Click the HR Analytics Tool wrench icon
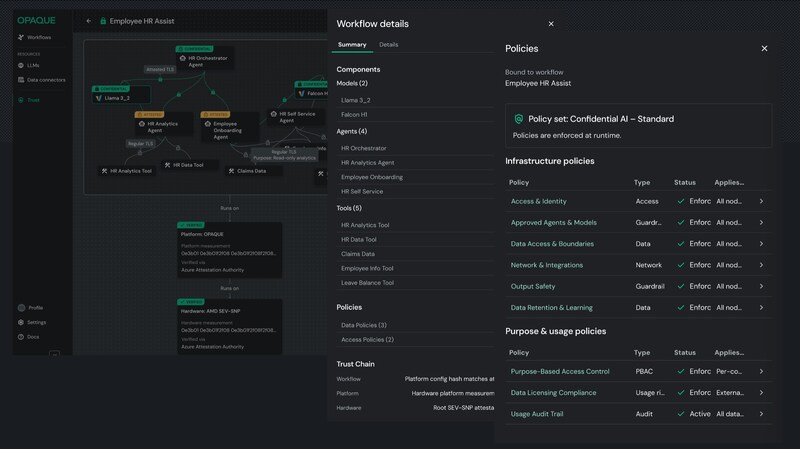 click(105, 171)
